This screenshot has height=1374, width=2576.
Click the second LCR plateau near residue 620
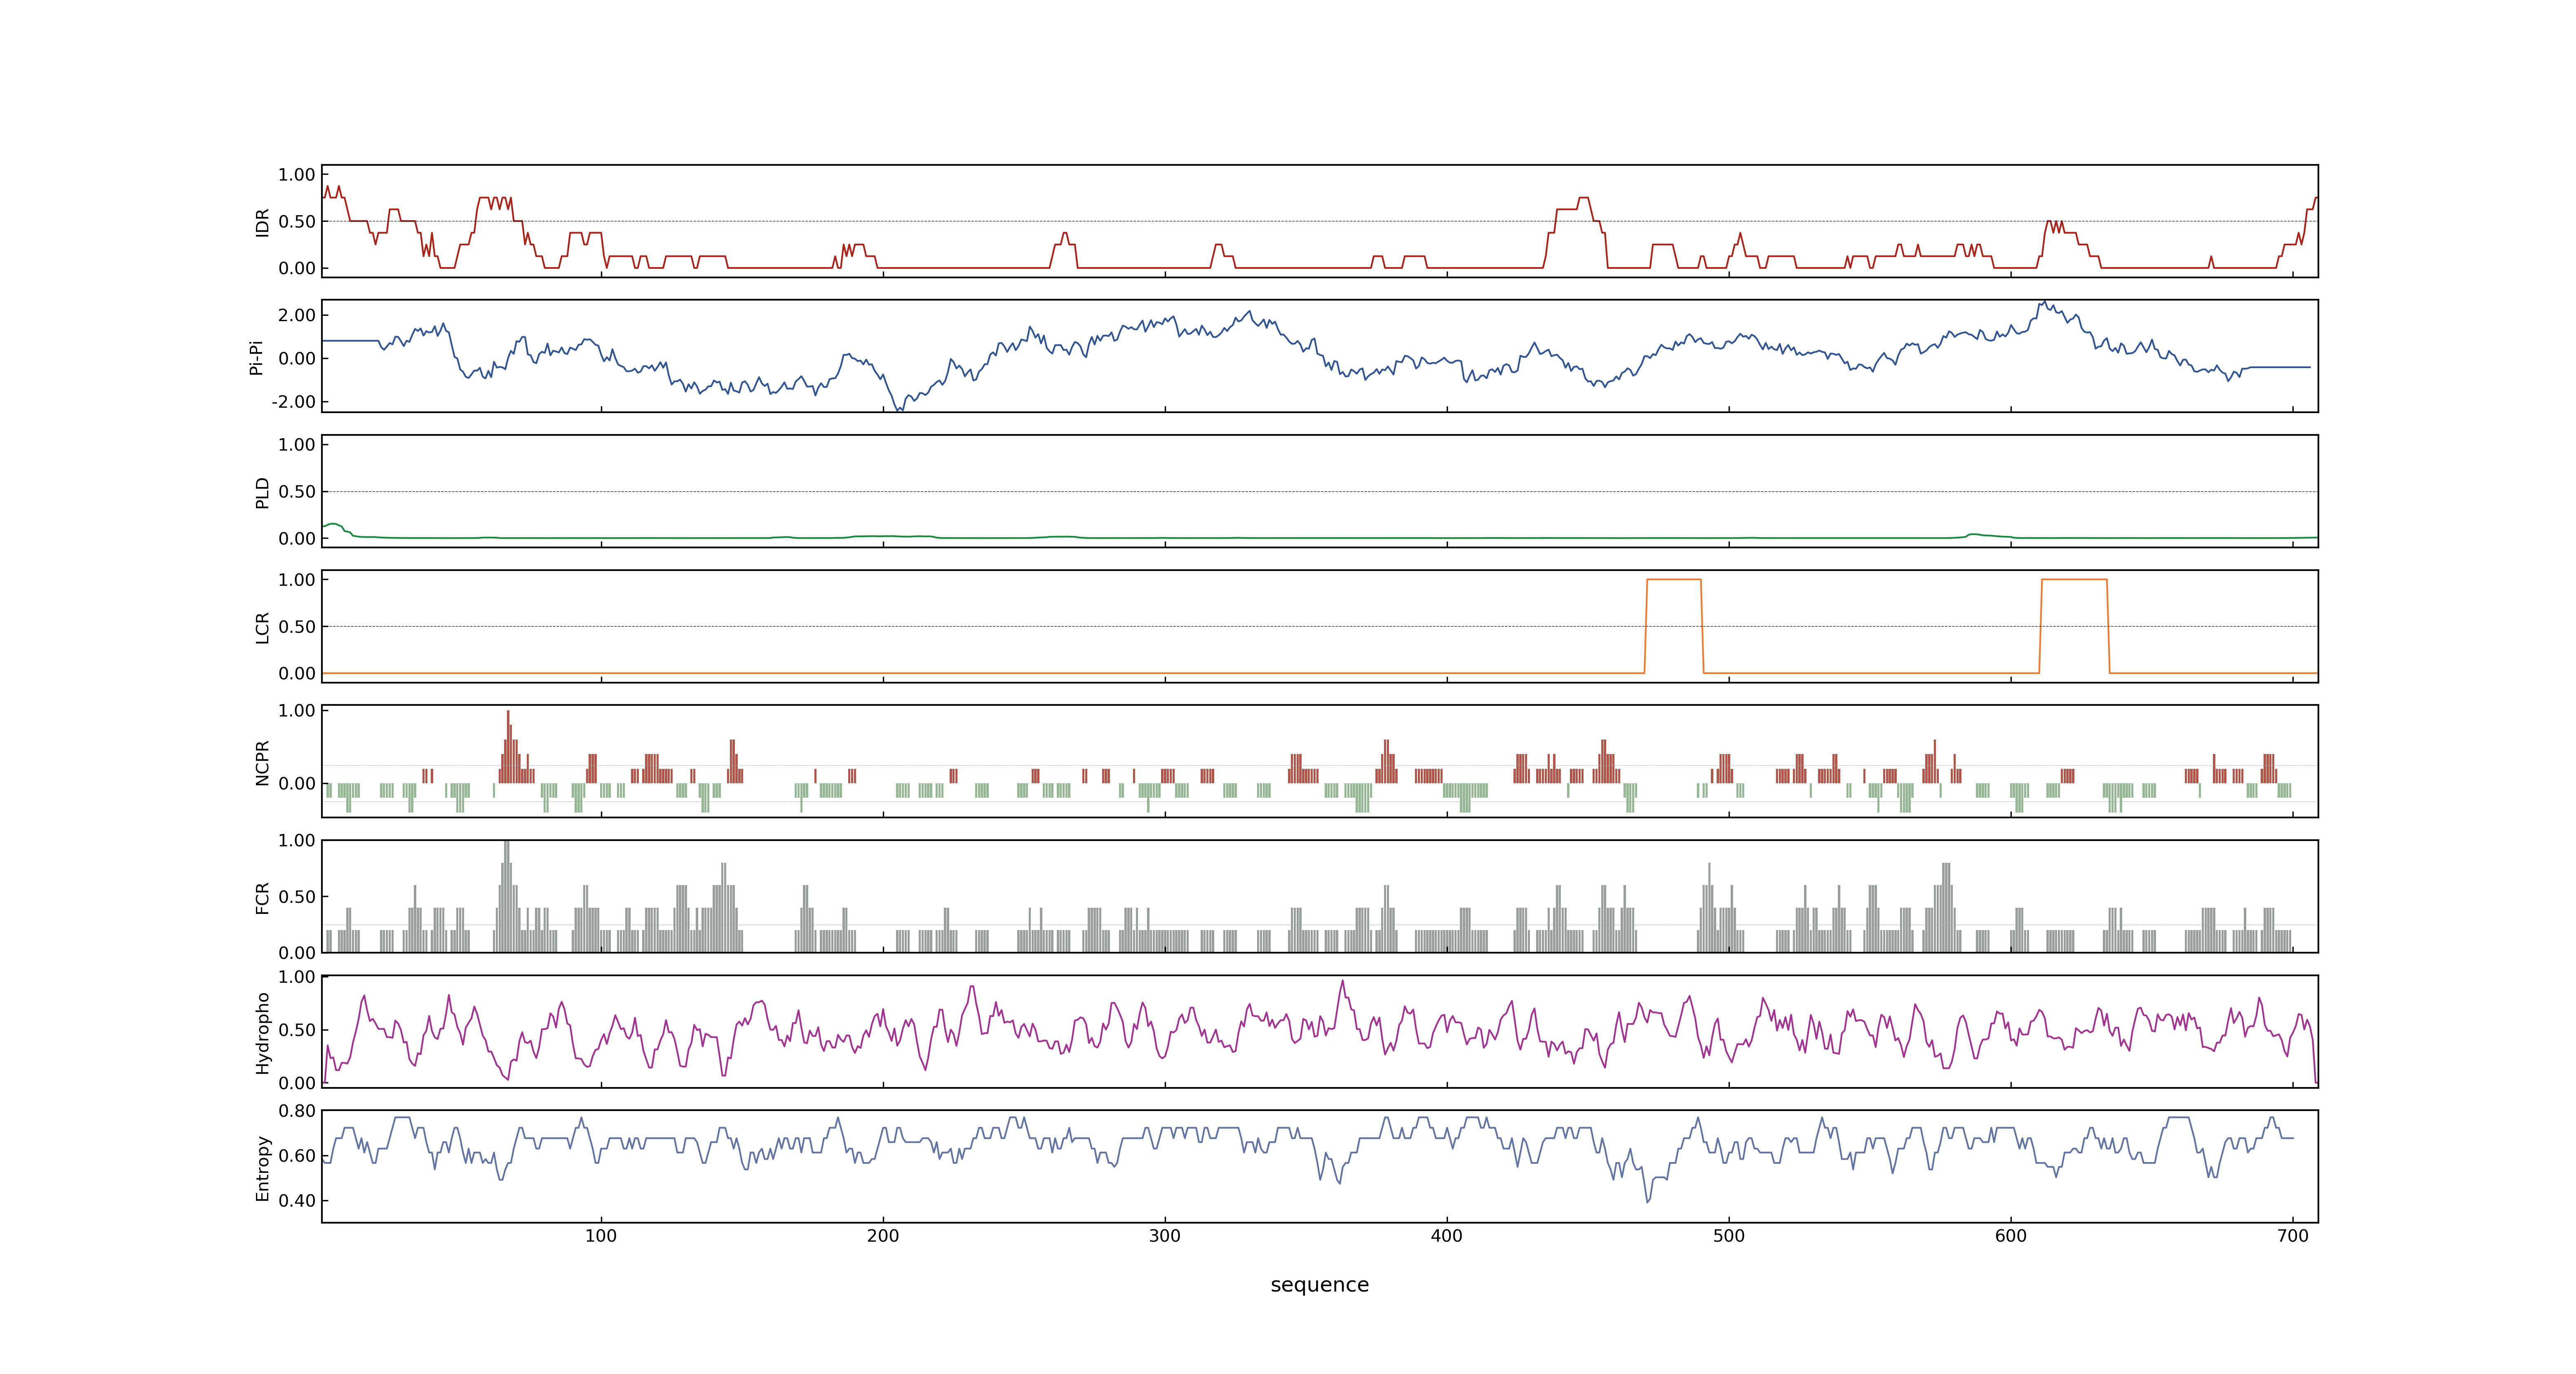(x=2074, y=580)
